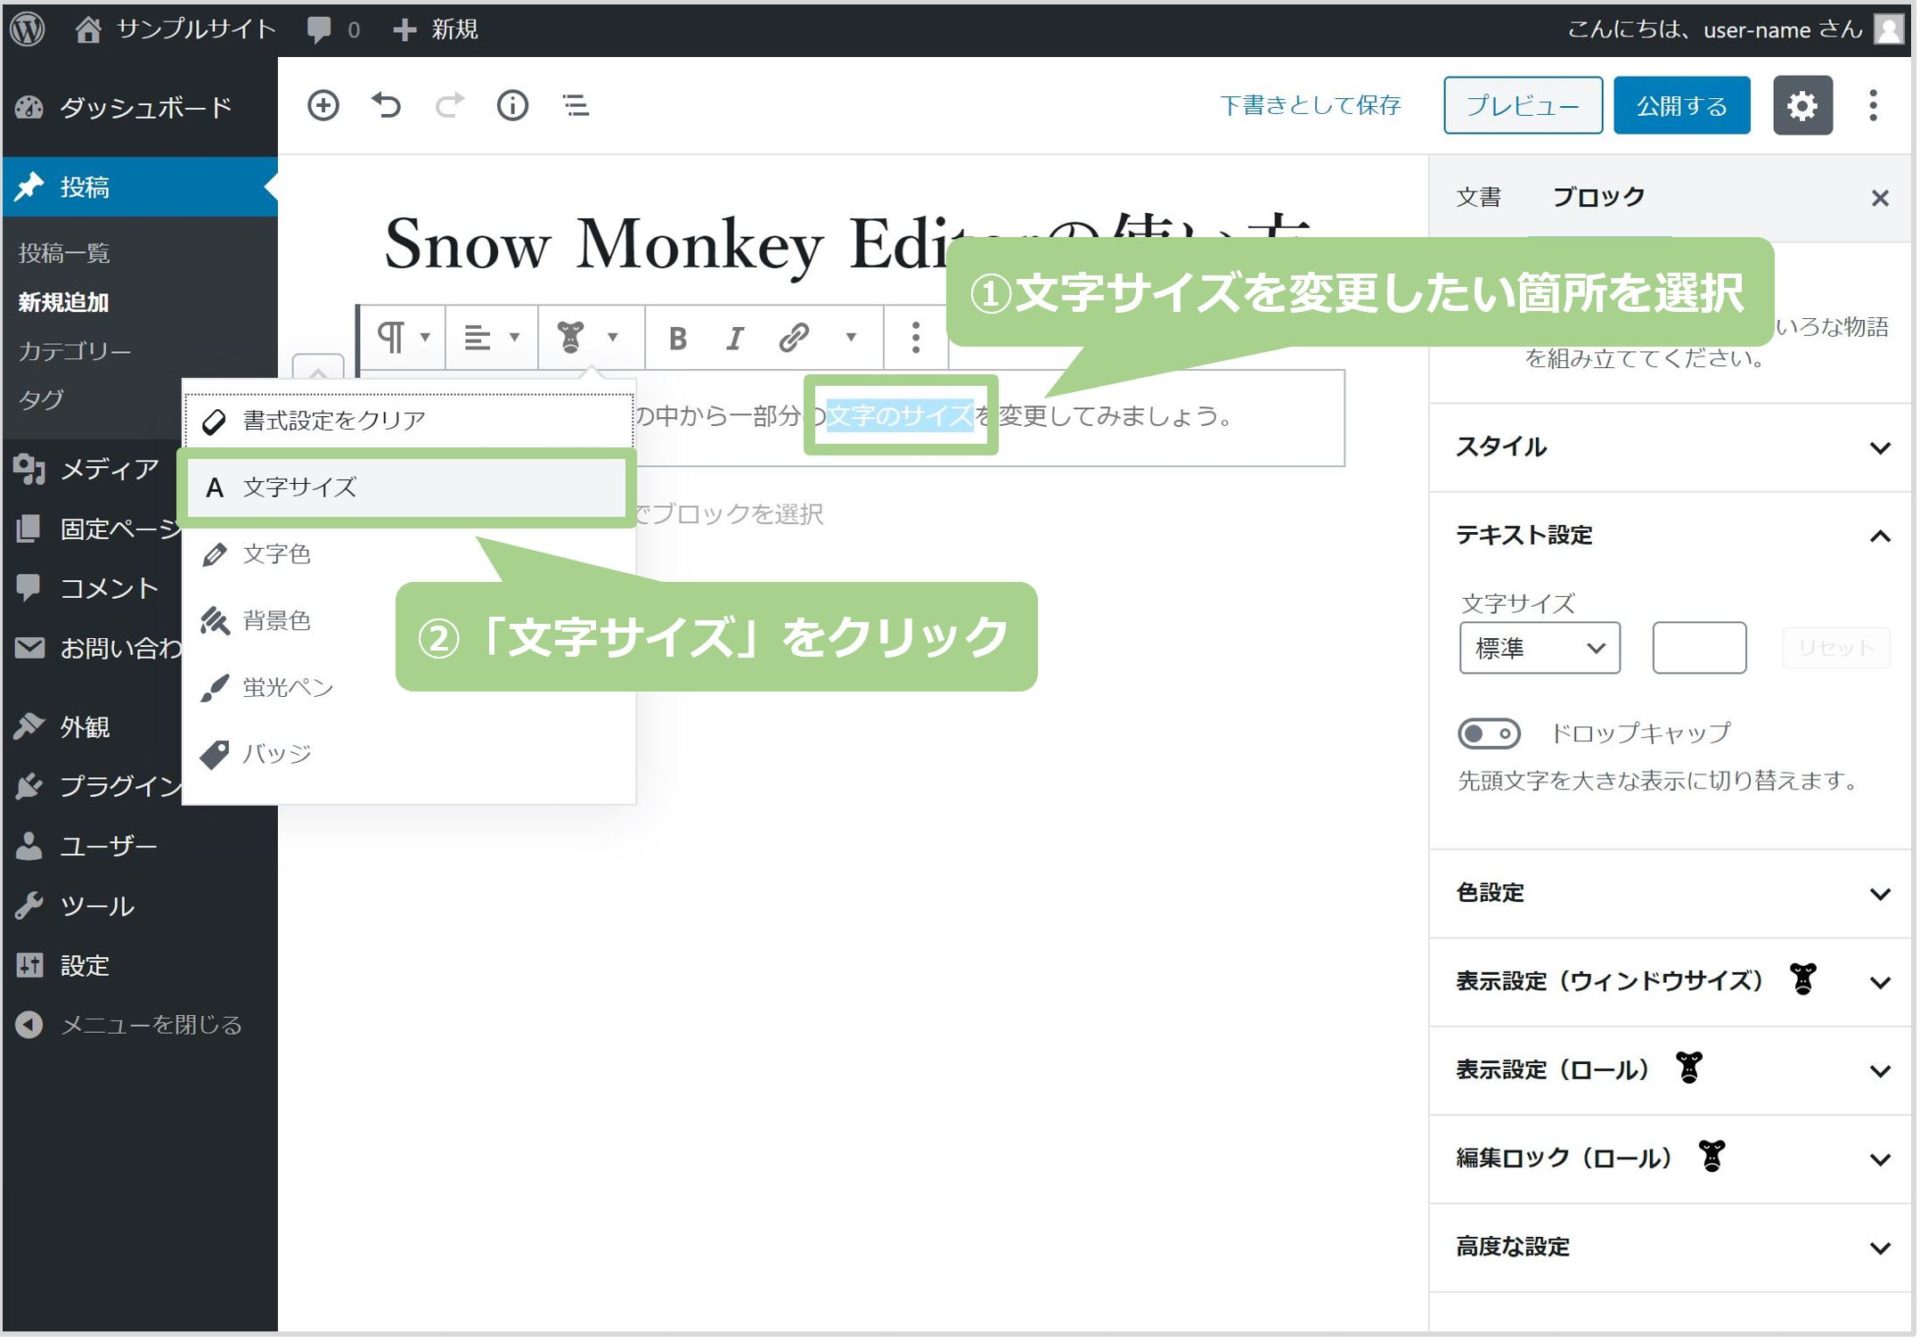Redo the last undone change
Viewport: 1920px width, 1343px height.
(x=449, y=106)
